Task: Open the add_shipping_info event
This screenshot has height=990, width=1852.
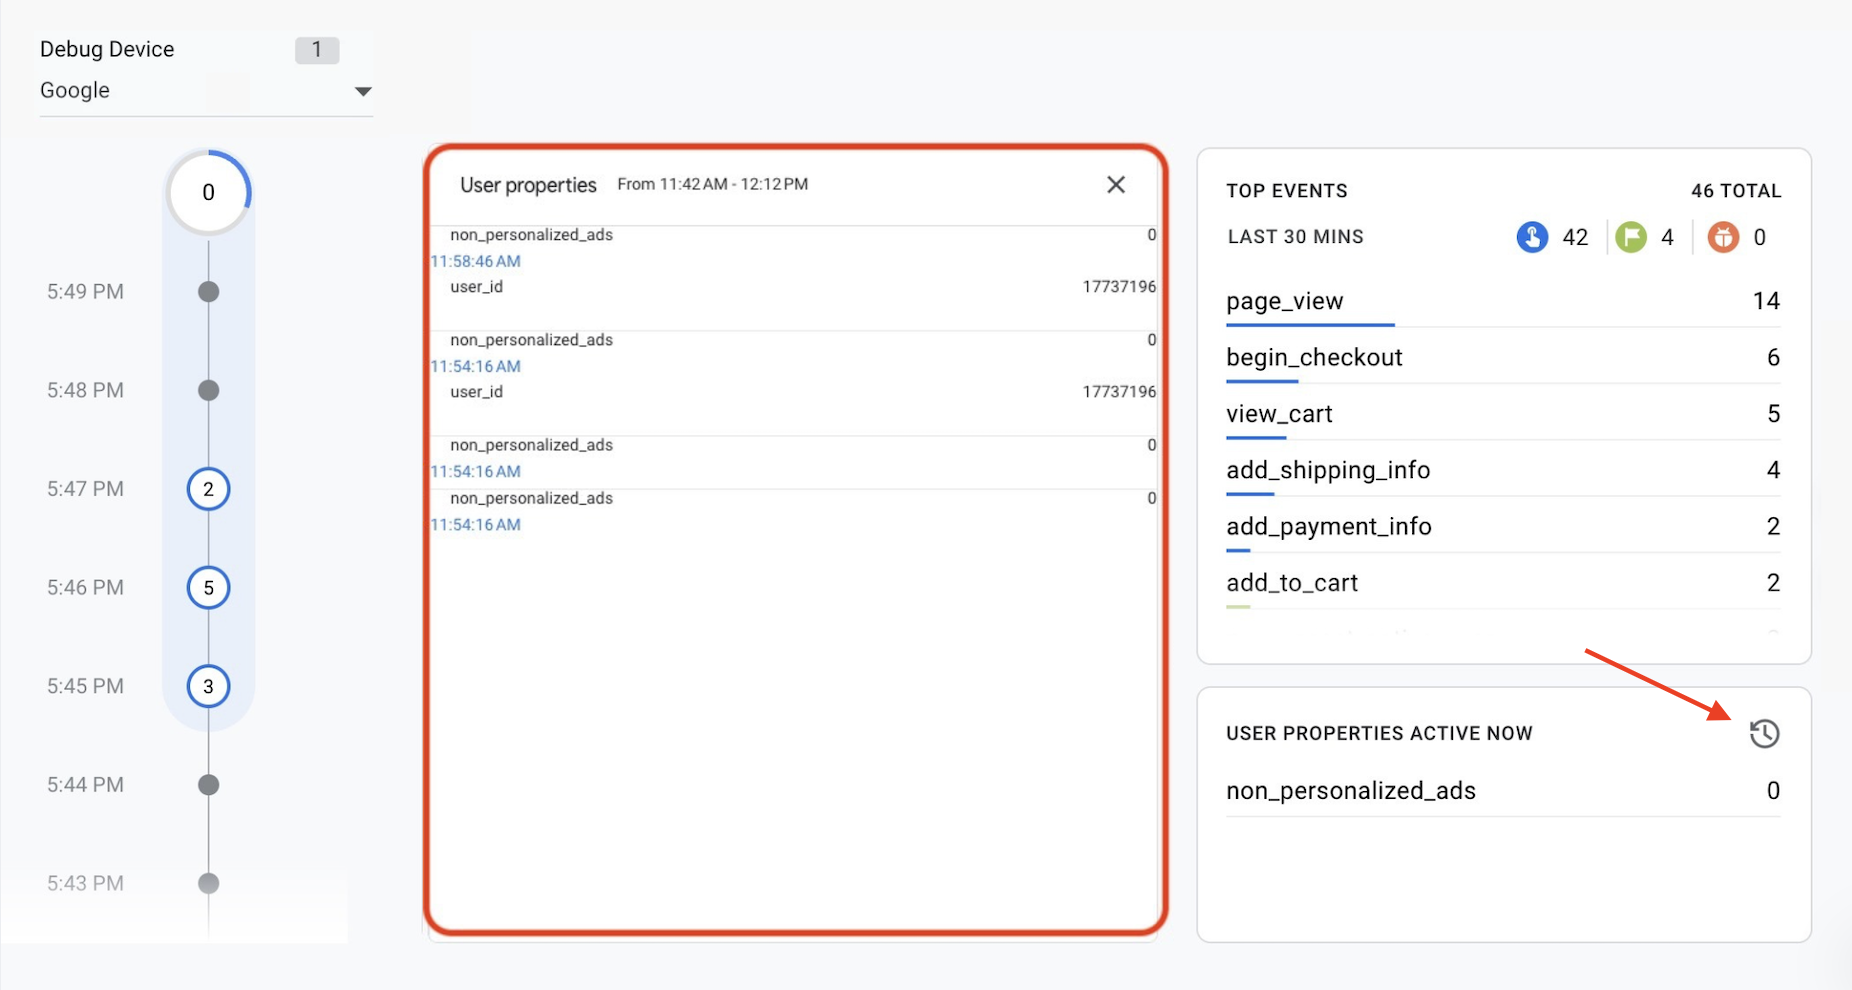Action: pyautogui.click(x=1328, y=470)
